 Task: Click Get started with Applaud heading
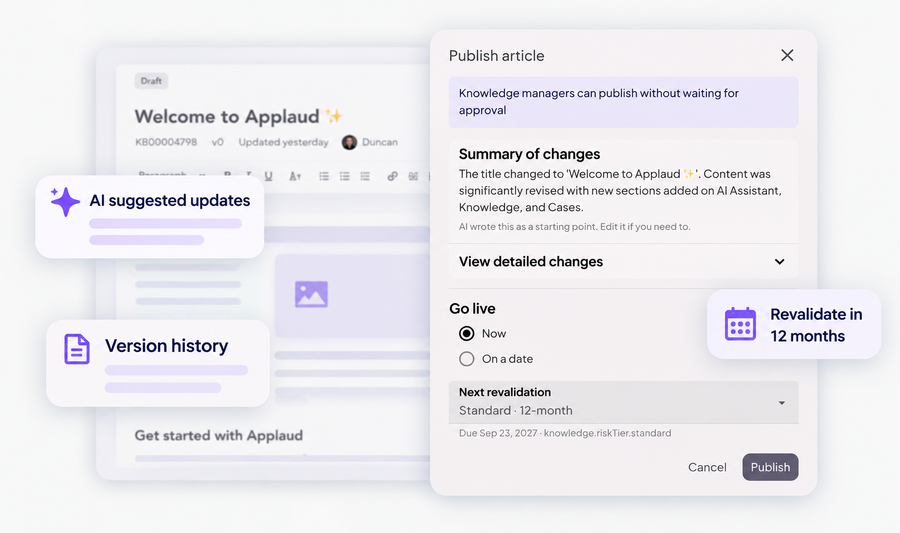tap(219, 435)
